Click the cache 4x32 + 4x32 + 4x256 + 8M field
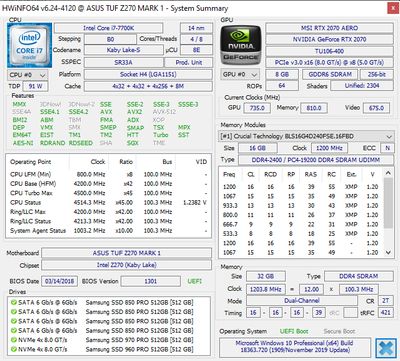The width and height of the screenshot is (400, 361). pyautogui.click(x=148, y=86)
